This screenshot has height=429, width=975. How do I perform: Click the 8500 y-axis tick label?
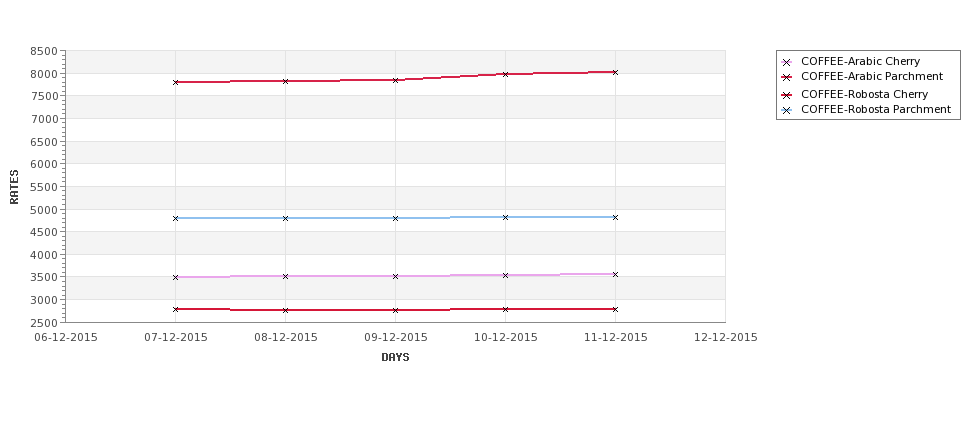44,51
